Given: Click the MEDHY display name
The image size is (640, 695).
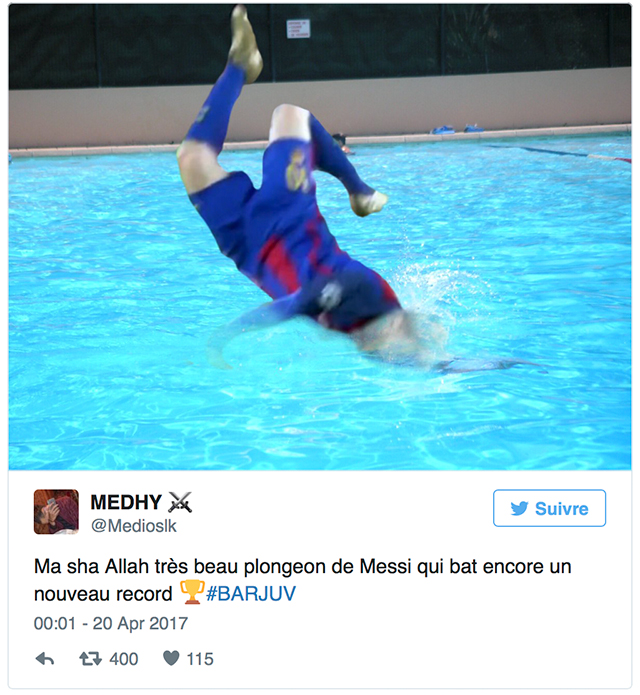Looking at the screenshot, I should (126, 502).
